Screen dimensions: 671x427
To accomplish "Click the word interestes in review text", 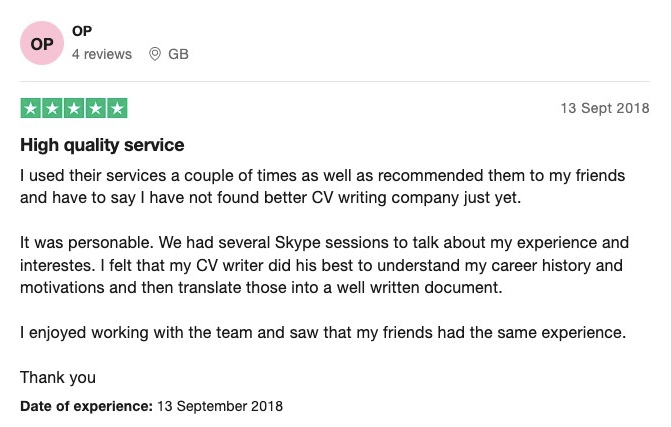I will tap(57, 266).
